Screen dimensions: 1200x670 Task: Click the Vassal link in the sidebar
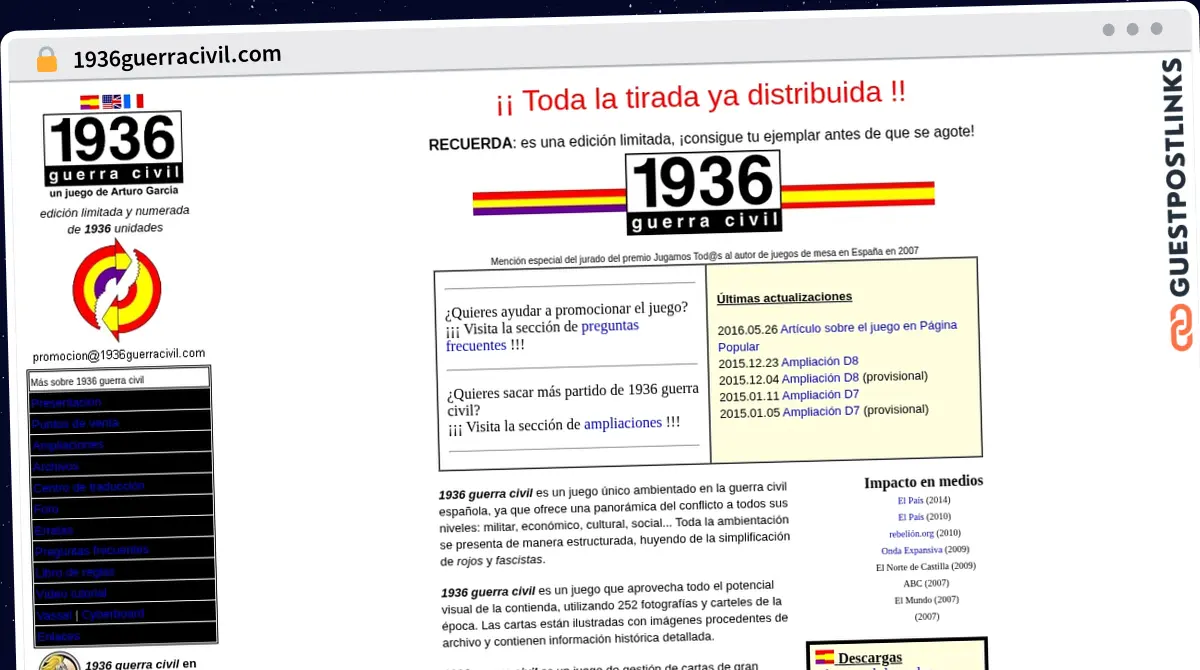55,614
